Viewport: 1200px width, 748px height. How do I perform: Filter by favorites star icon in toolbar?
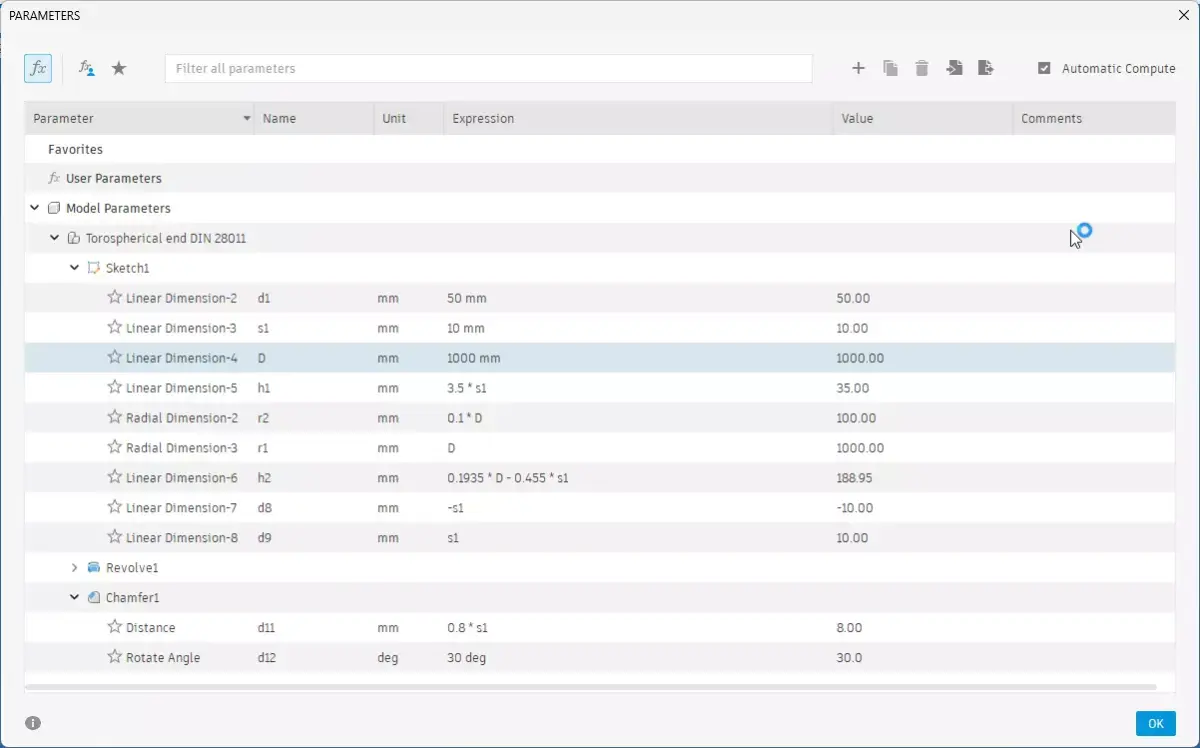119,68
